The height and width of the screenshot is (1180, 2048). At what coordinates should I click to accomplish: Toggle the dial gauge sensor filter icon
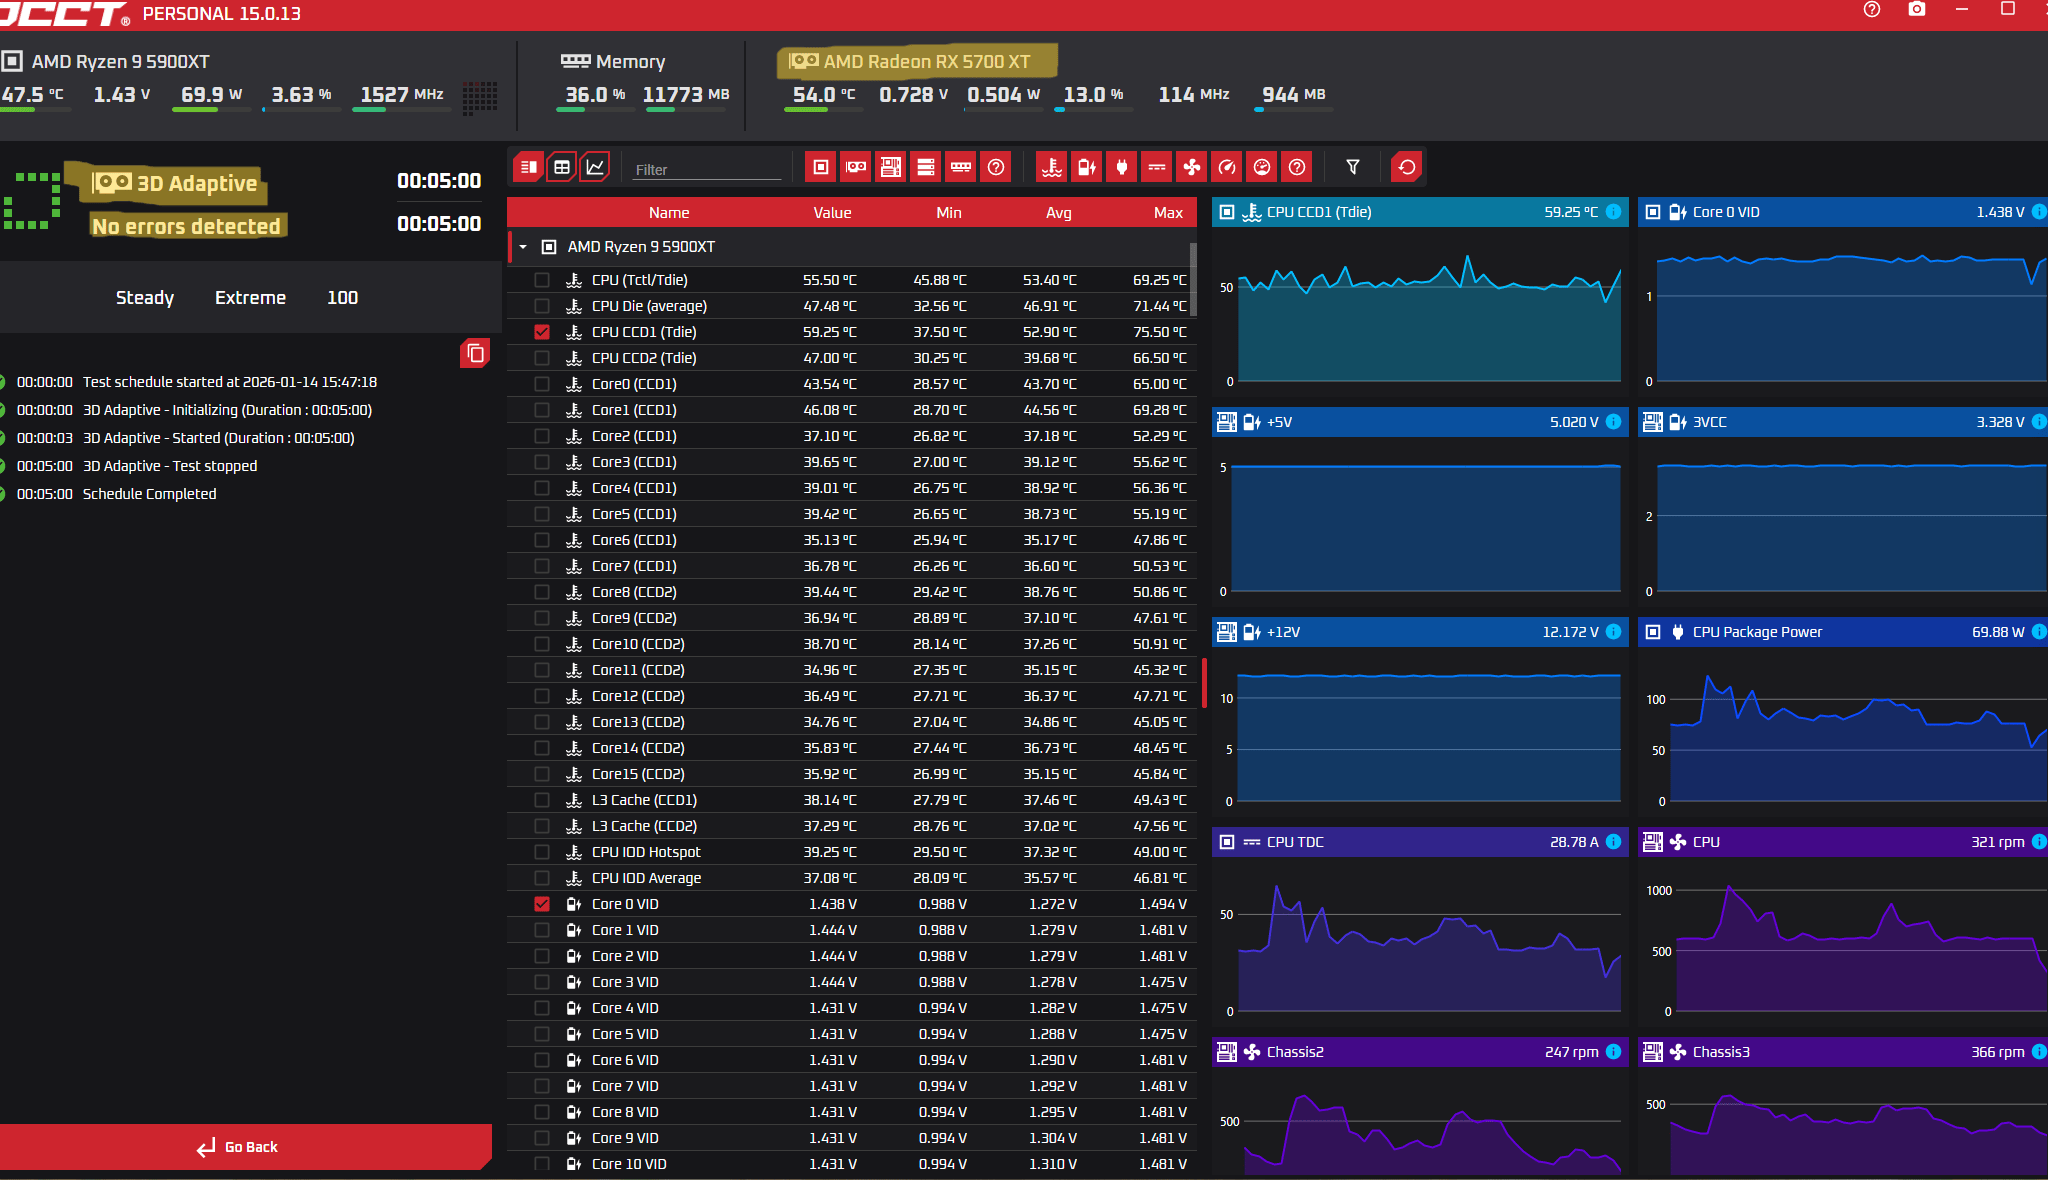[1262, 167]
